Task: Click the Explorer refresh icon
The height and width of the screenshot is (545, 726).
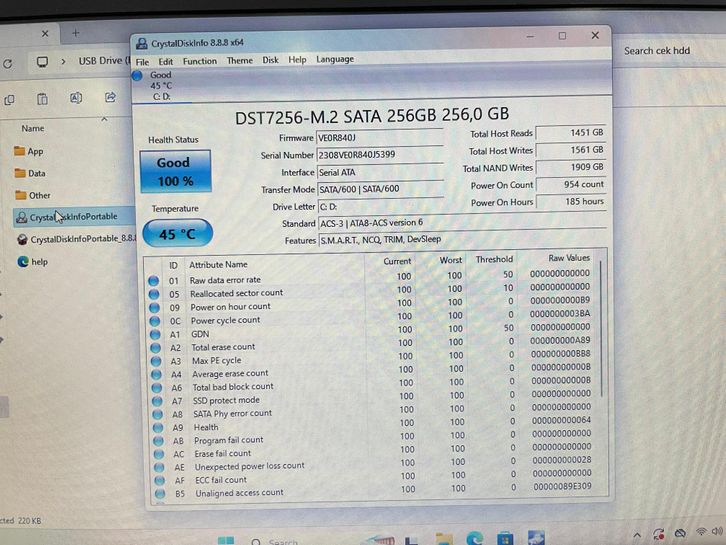Action: pyautogui.click(x=8, y=64)
